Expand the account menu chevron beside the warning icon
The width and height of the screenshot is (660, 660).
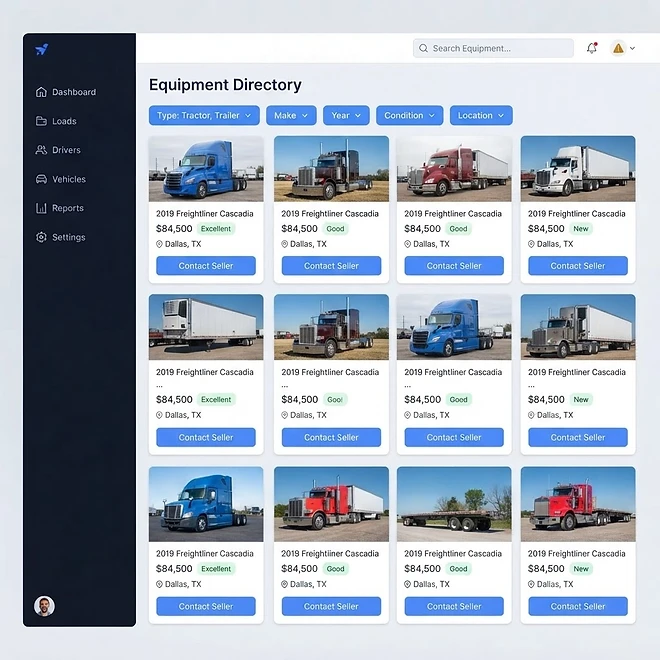(632, 48)
